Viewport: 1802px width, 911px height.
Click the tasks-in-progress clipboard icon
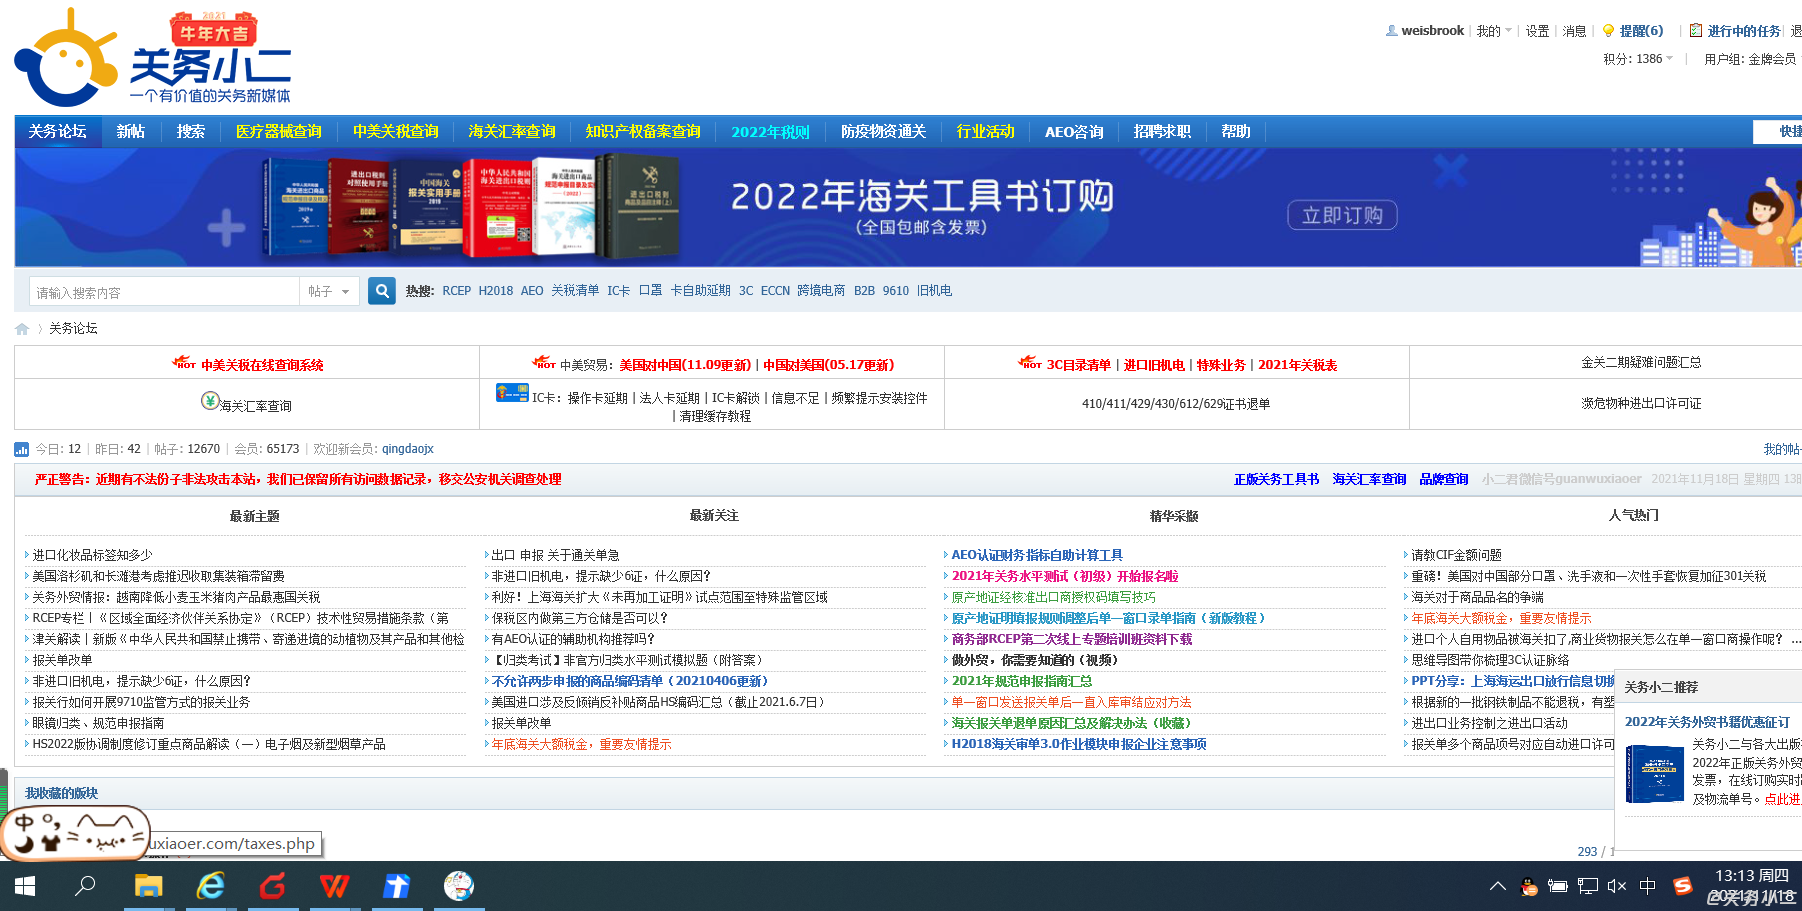pyautogui.click(x=1696, y=31)
